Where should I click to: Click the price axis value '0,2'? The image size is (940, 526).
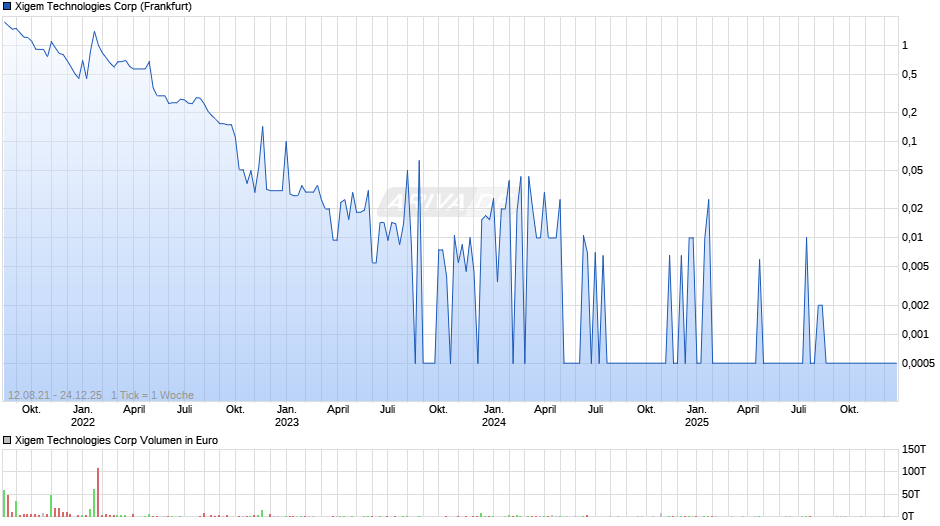point(909,112)
